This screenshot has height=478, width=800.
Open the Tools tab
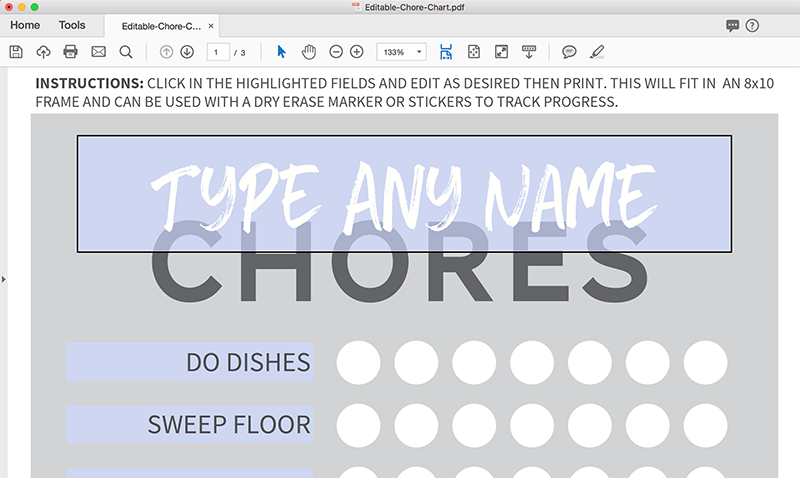point(72,25)
